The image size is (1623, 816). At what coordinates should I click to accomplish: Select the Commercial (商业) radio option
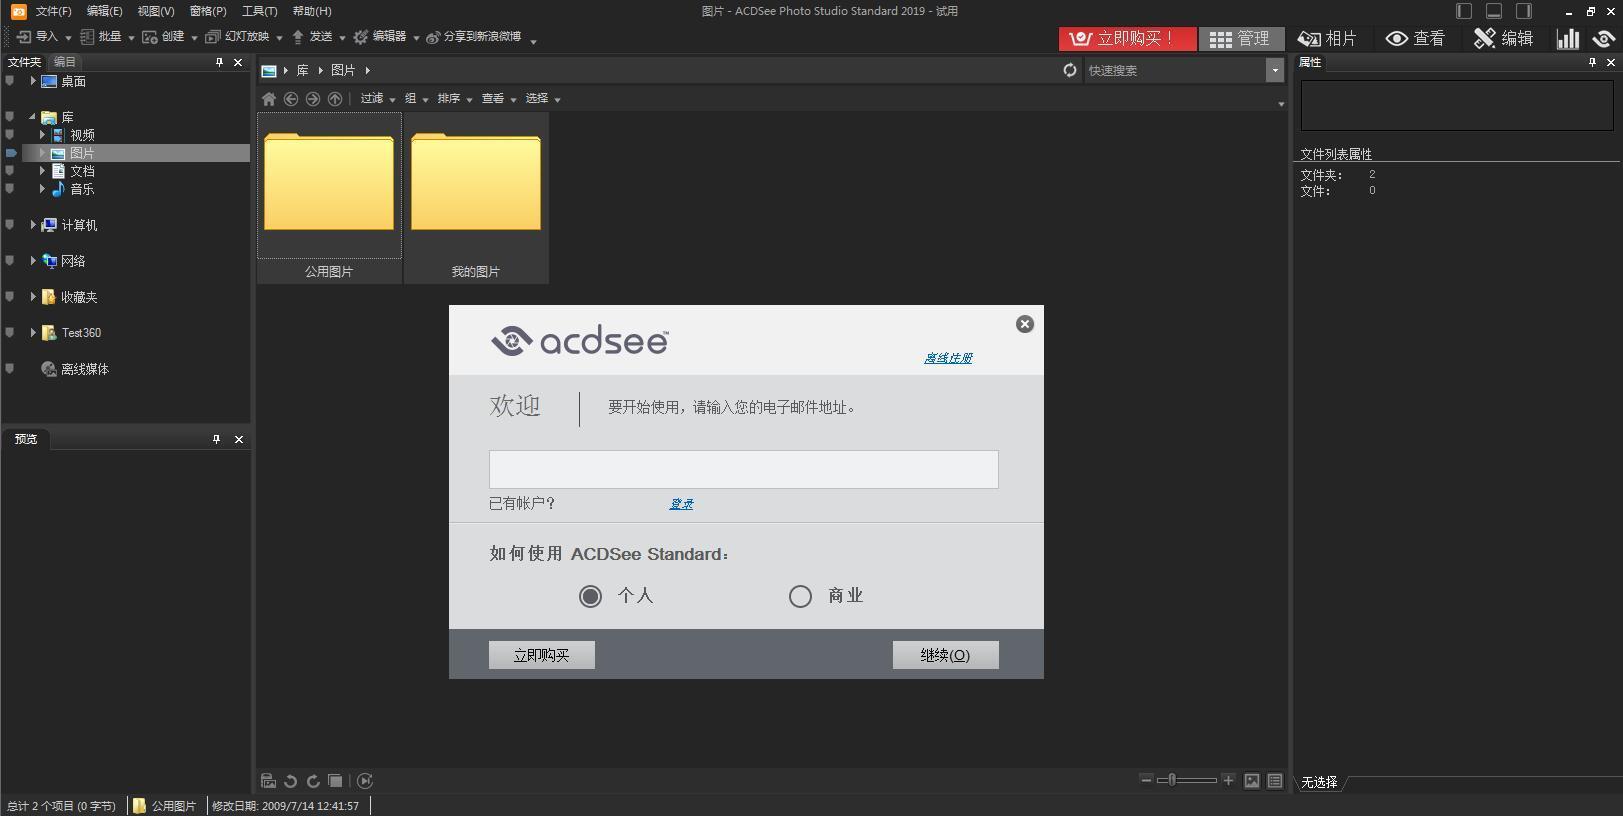tap(800, 597)
